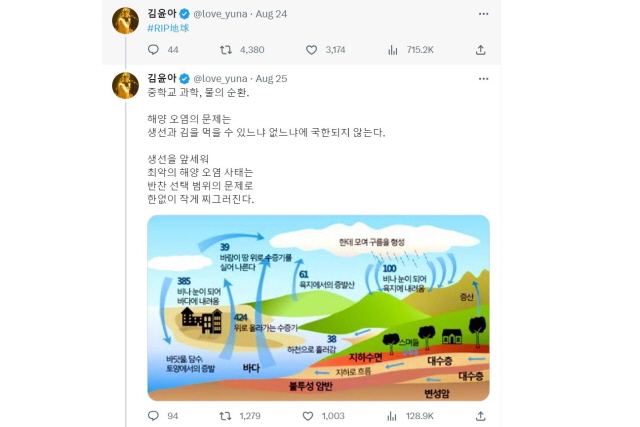View analytics showing 128.9K views

pos(393,415)
